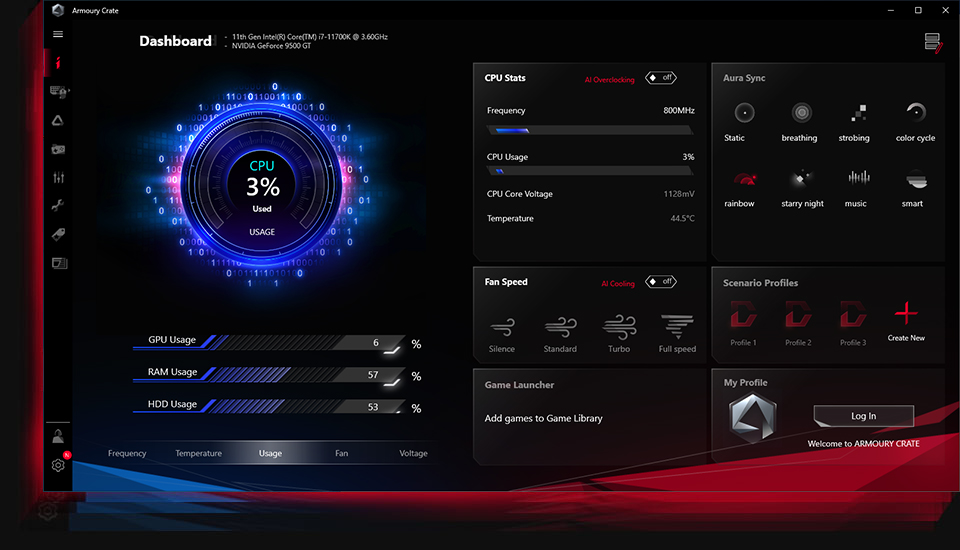
Task: Open the Tools wrench sidebar icon
Action: 58,206
